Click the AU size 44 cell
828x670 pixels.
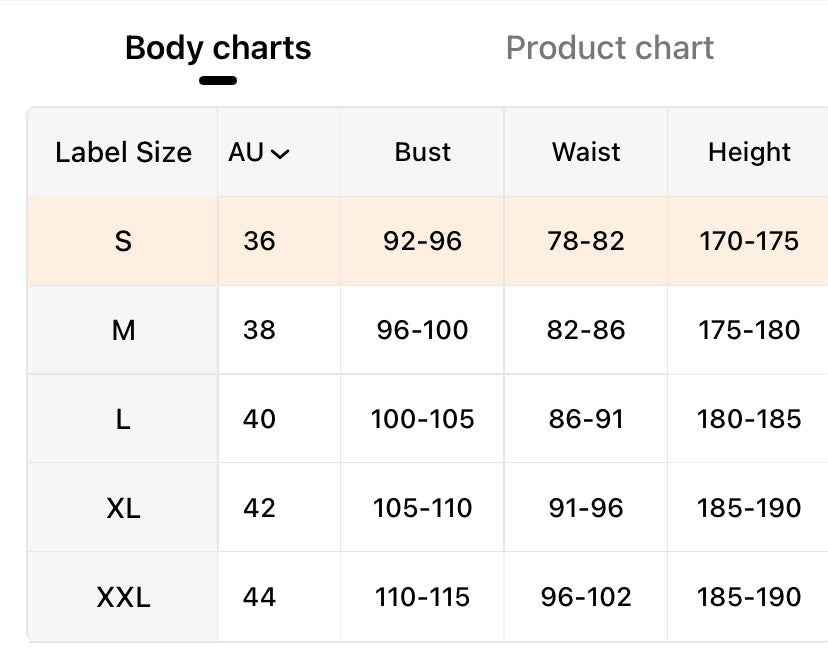coord(259,597)
